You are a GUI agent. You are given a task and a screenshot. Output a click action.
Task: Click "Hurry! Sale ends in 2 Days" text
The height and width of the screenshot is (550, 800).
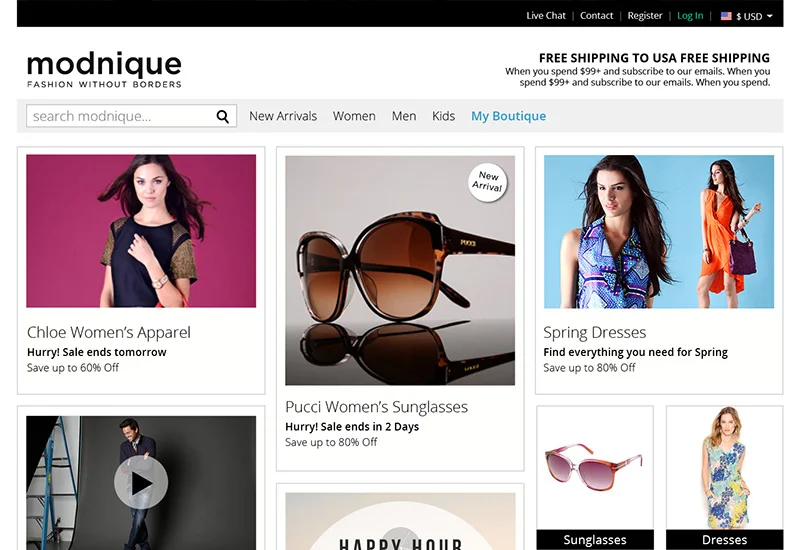pyautogui.click(x=352, y=427)
